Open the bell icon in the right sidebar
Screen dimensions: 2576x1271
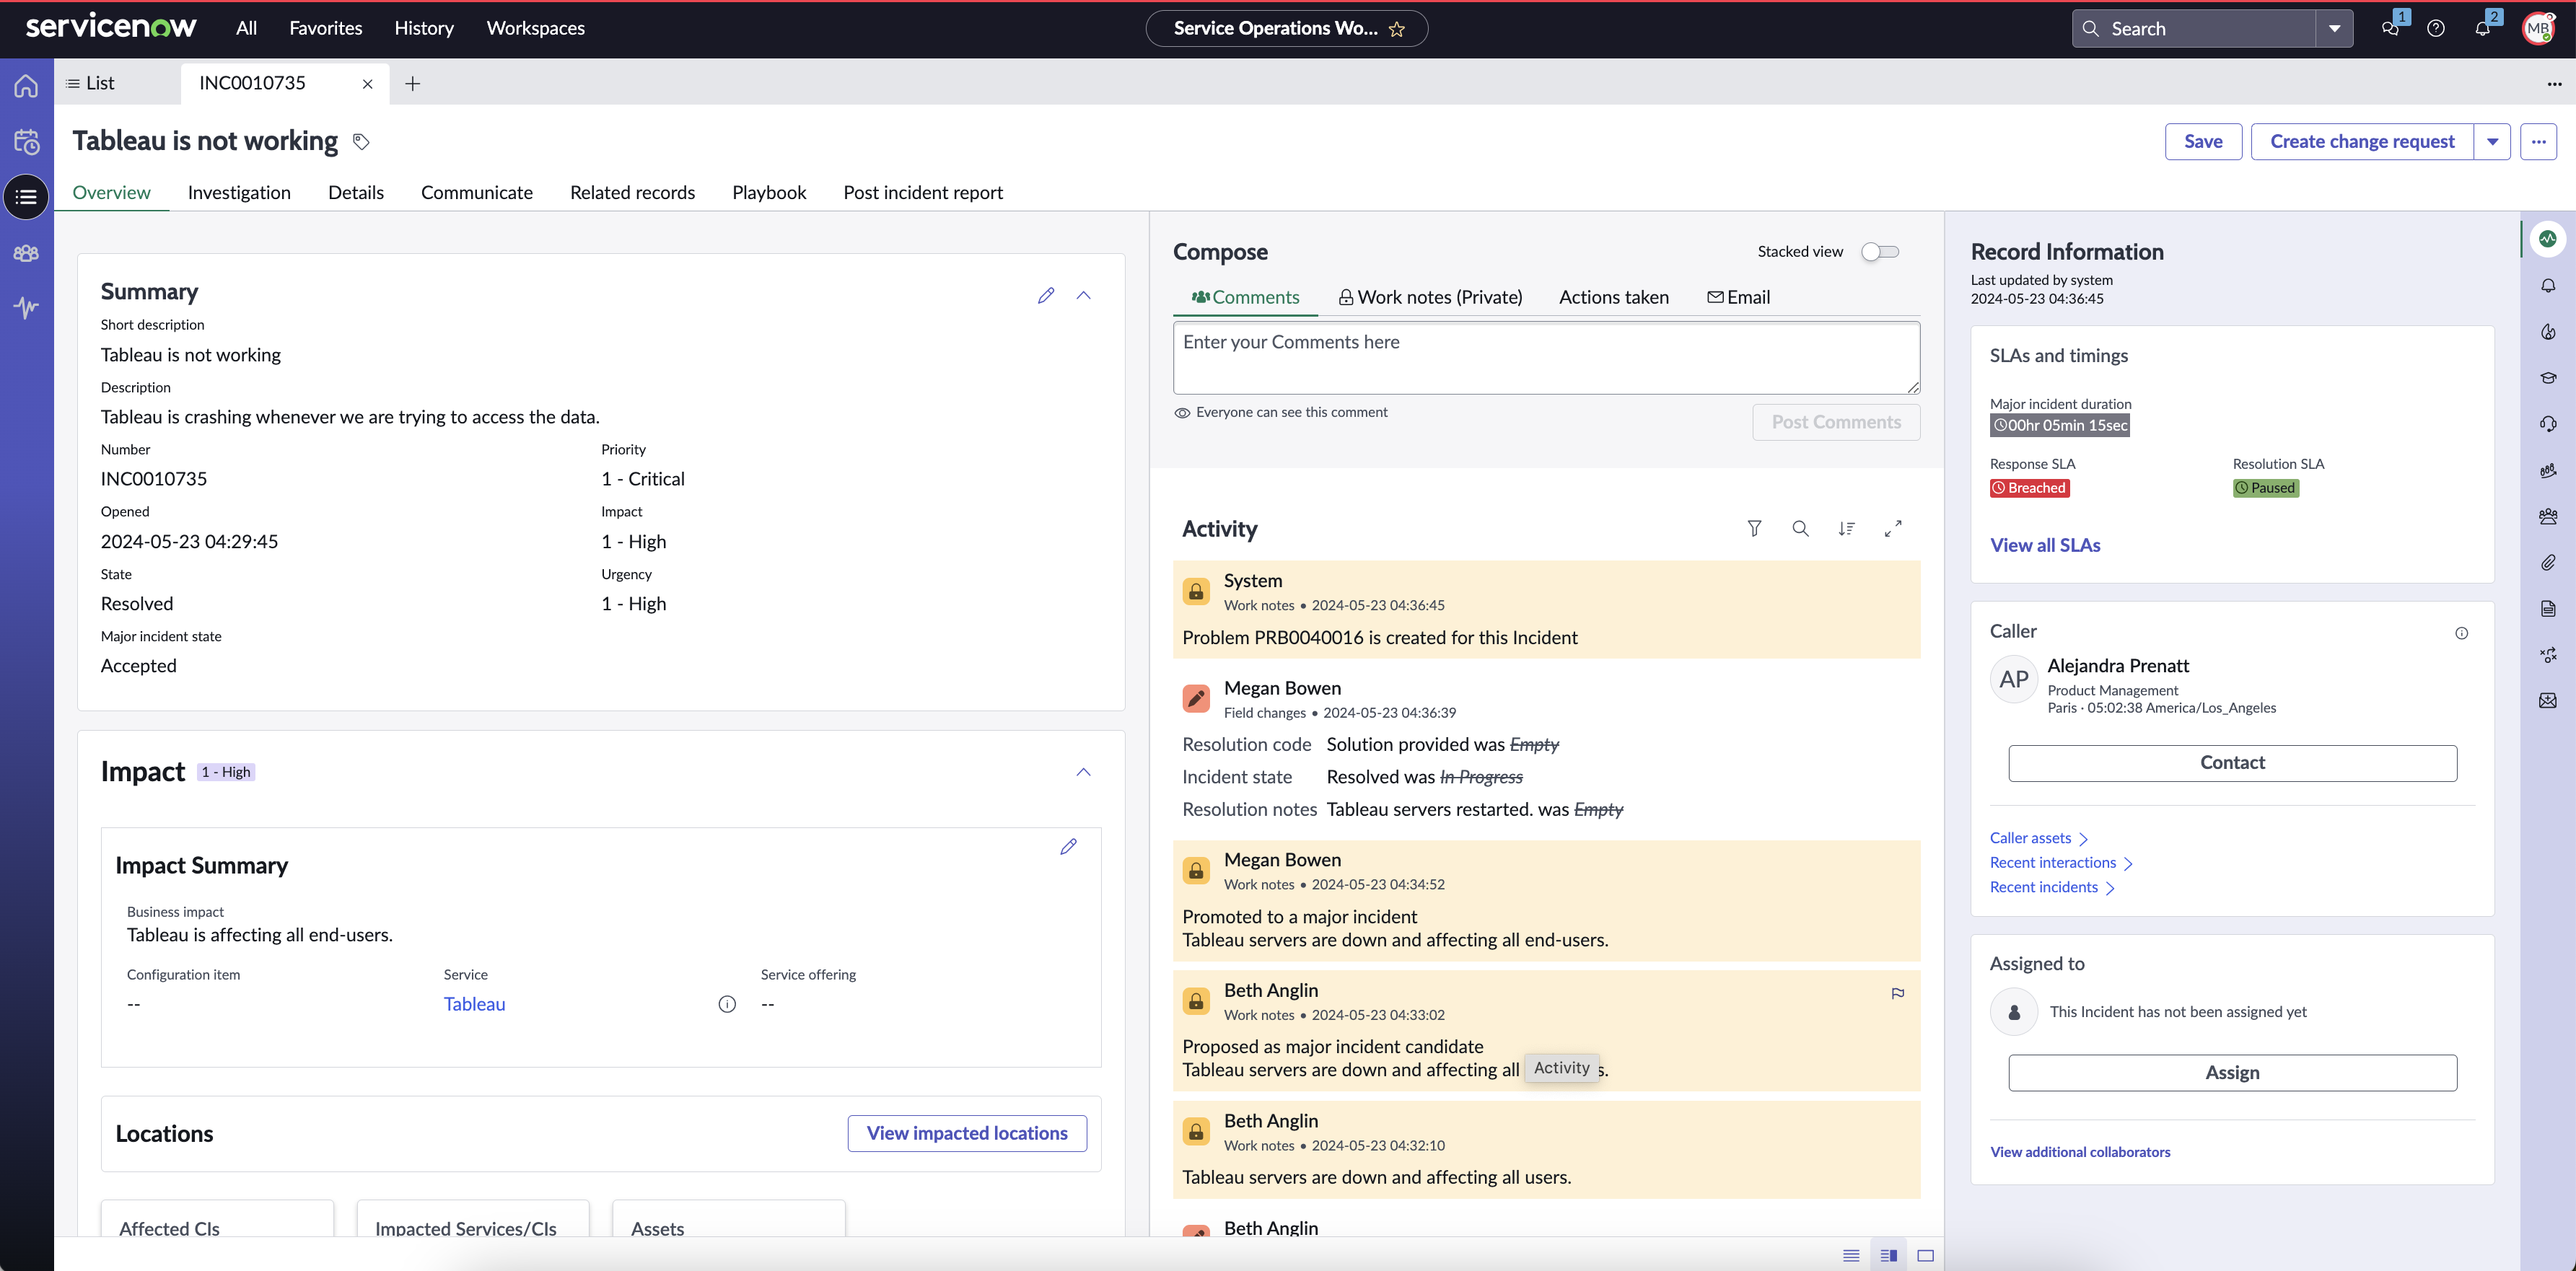coord(2548,286)
